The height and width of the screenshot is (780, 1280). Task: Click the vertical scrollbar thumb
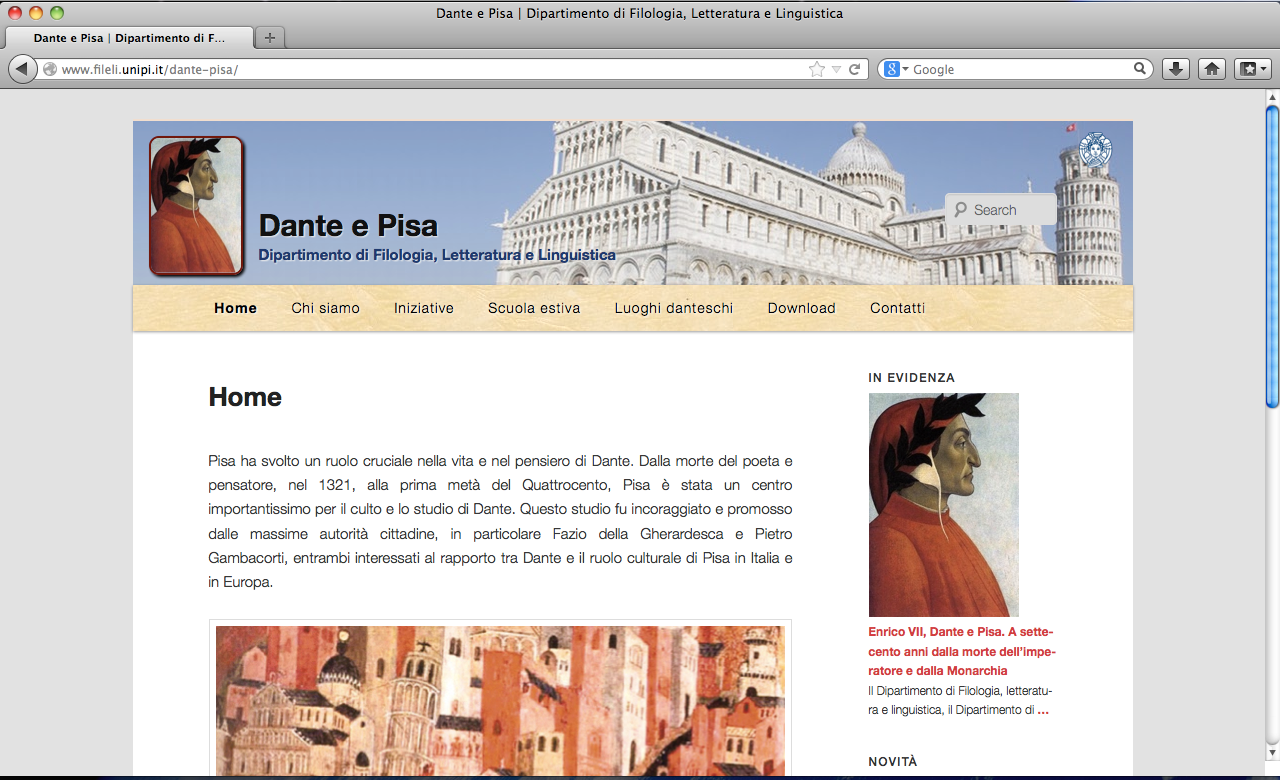coord(1272,256)
